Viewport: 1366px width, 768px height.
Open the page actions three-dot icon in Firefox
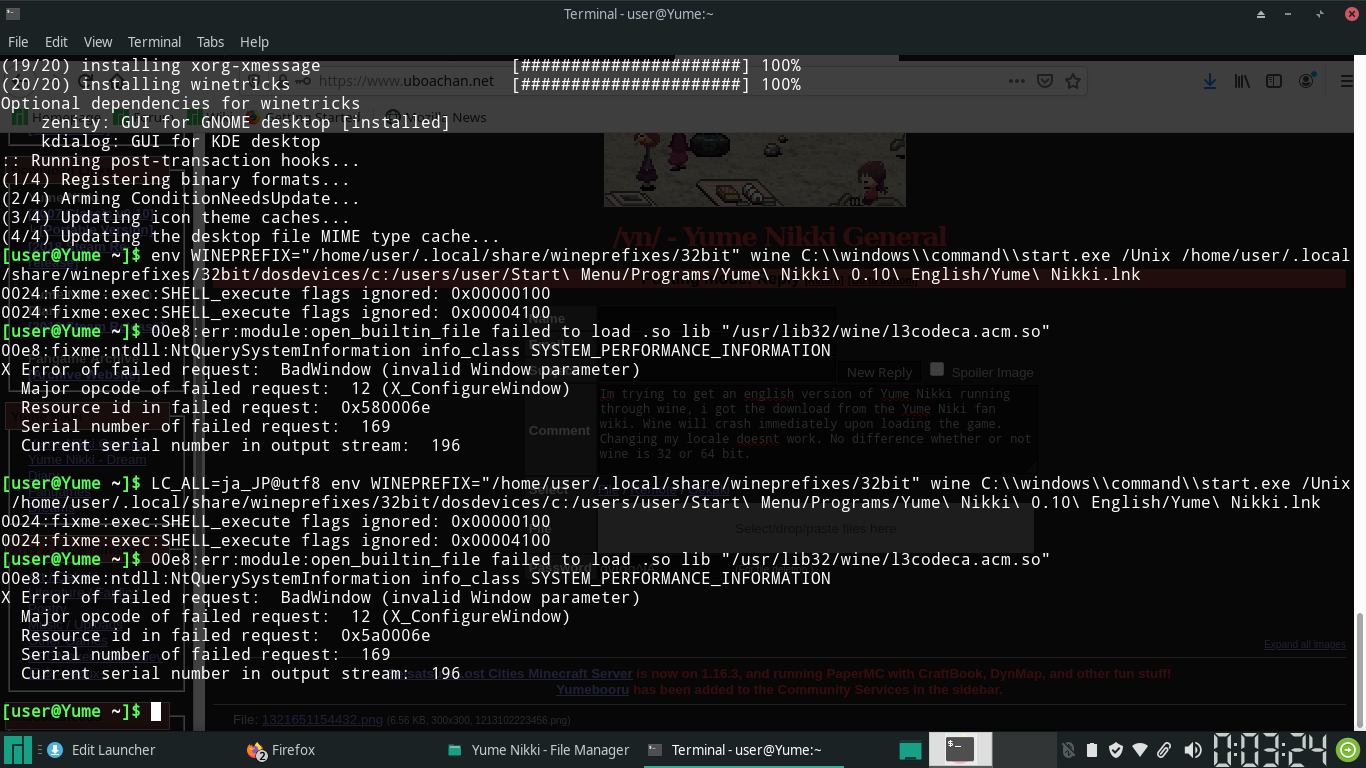tap(1016, 82)
